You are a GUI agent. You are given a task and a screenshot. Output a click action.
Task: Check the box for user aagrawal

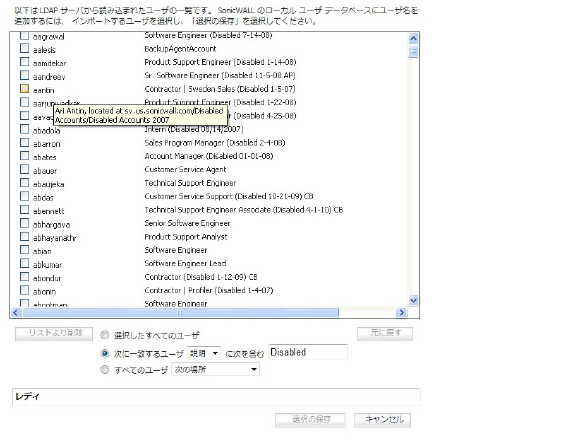(24, 36)
